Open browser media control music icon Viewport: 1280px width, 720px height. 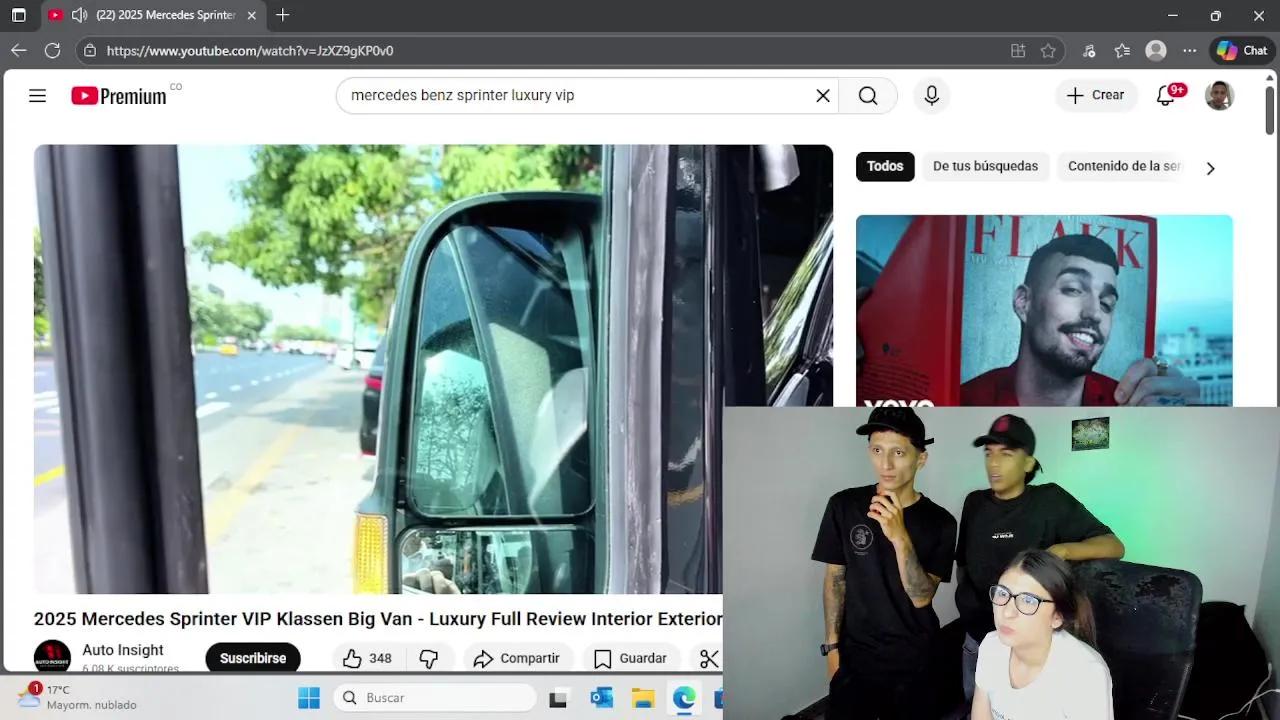coord(1089,50)
